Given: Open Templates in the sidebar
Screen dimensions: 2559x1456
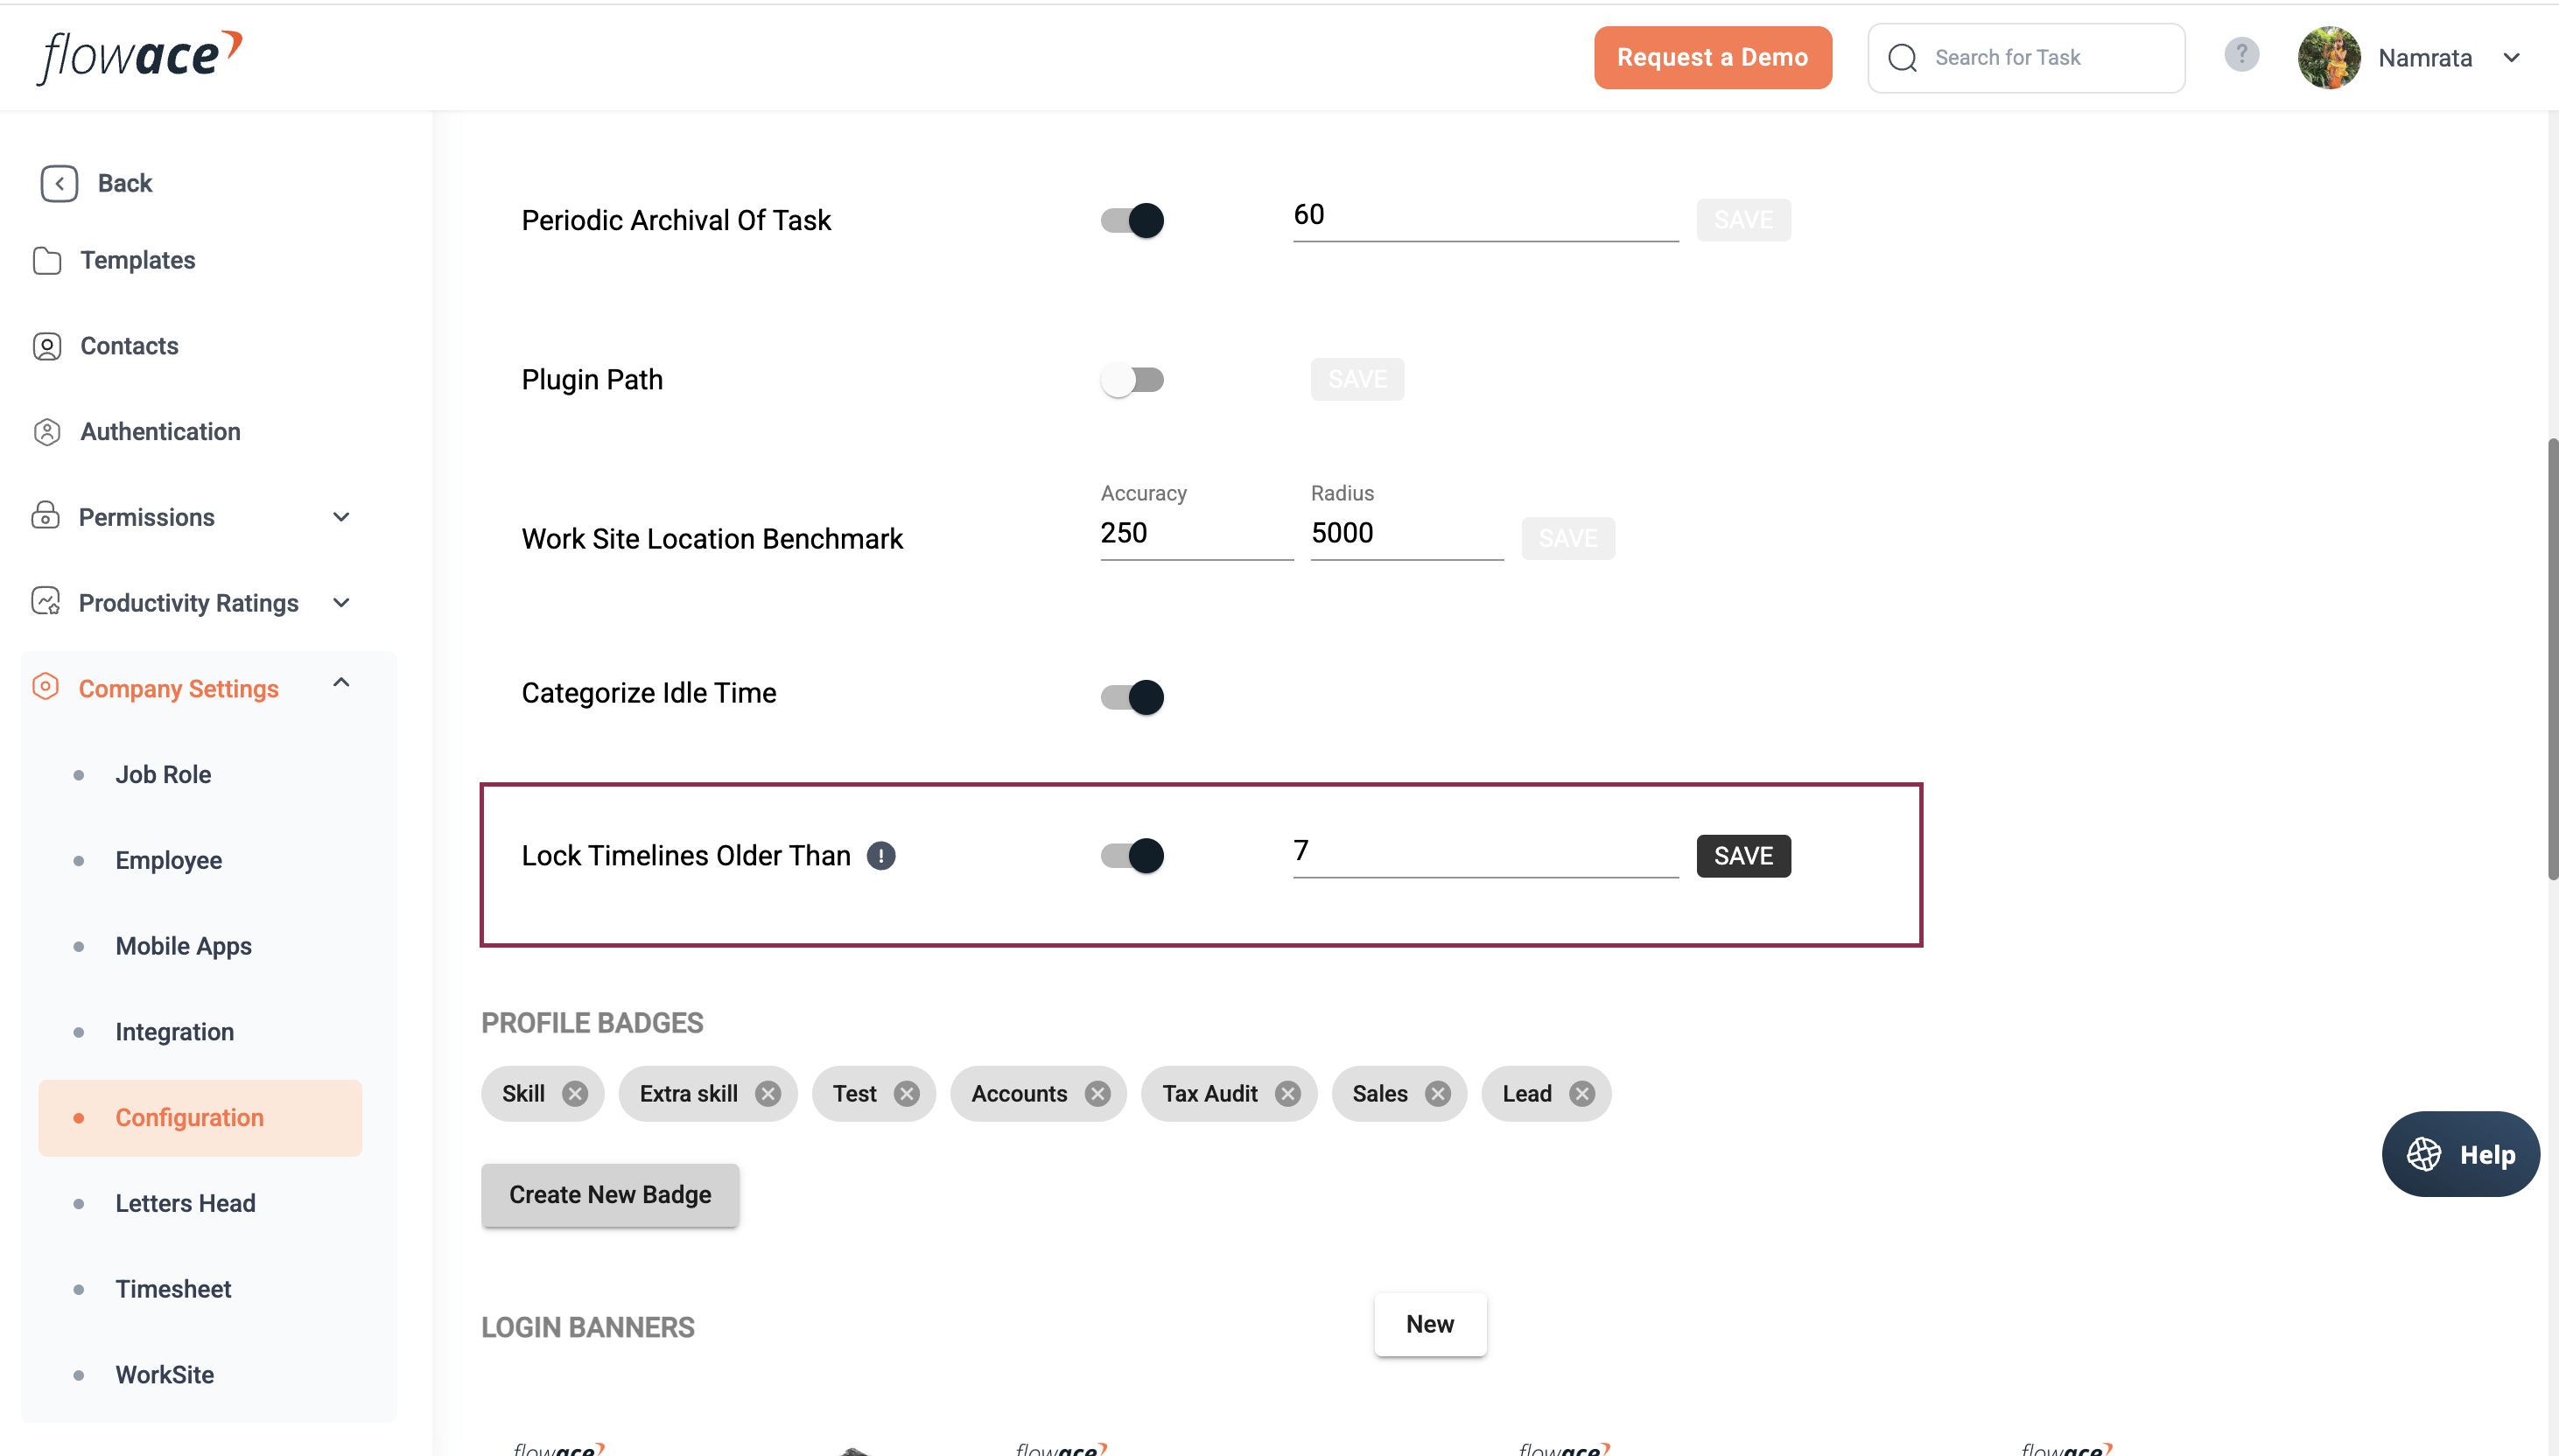Looking at the screenshot, I should tap(137, 260).
